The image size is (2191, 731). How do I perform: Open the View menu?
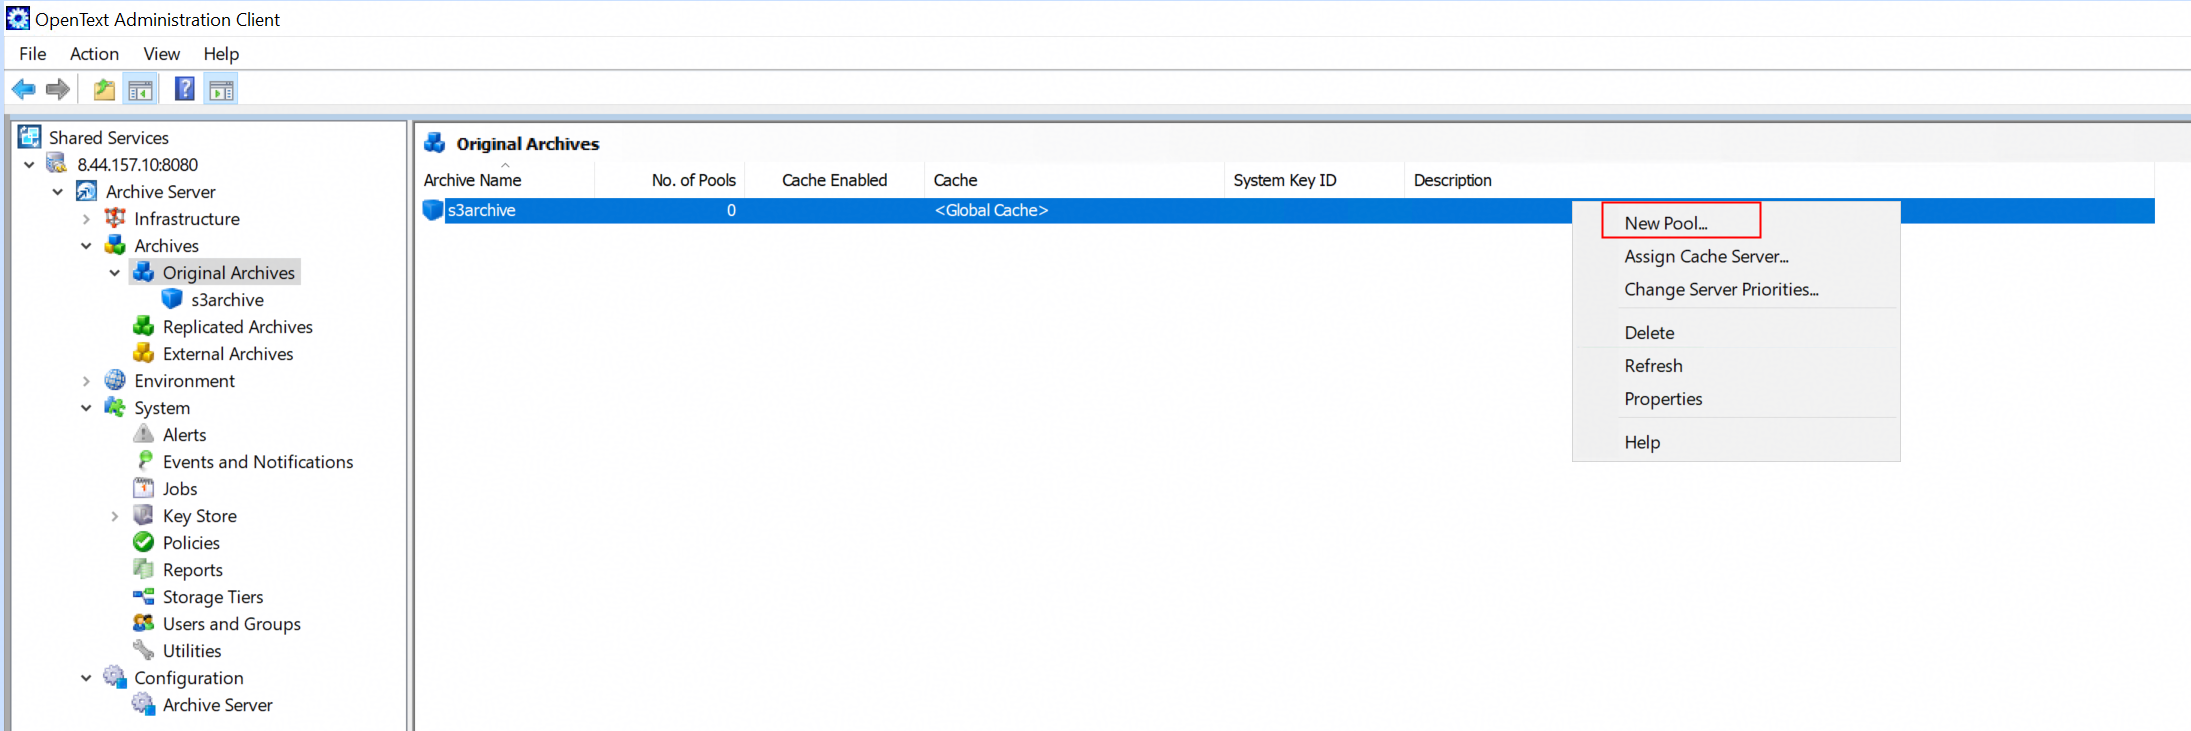coord(161,54)
